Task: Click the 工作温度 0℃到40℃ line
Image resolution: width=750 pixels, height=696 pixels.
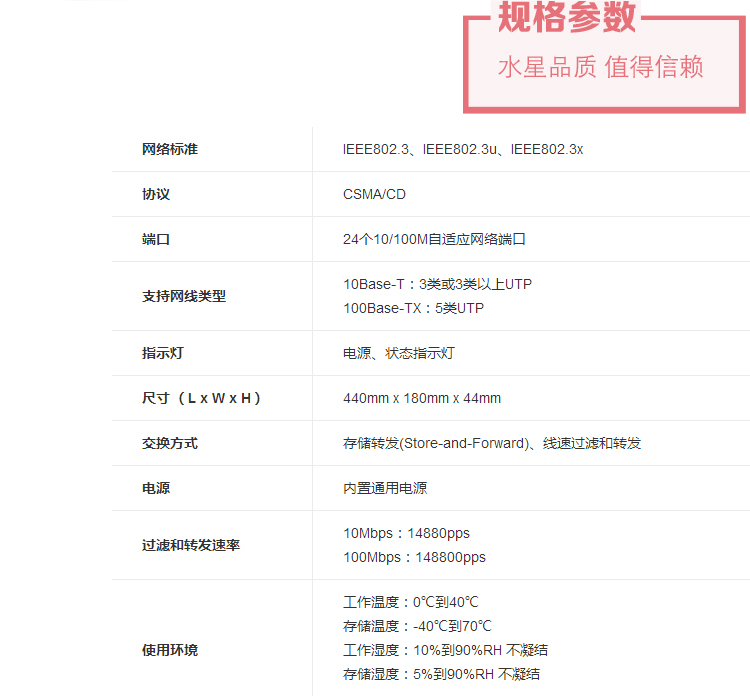Action: 410,602
